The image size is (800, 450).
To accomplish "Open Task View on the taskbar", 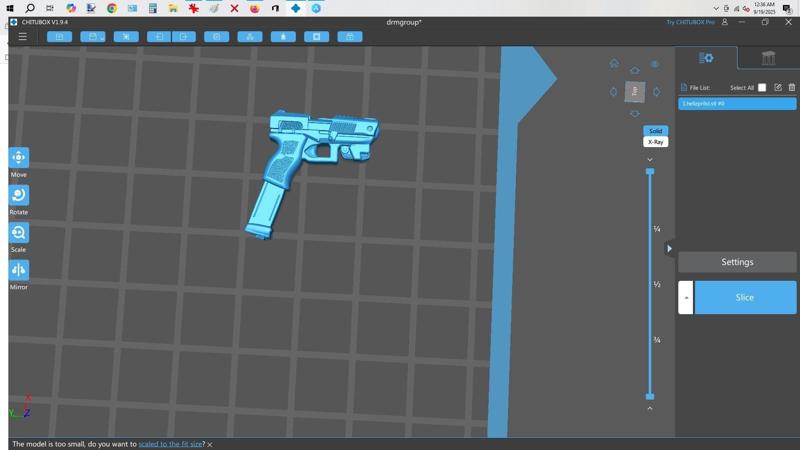I will tap(50, 8).
